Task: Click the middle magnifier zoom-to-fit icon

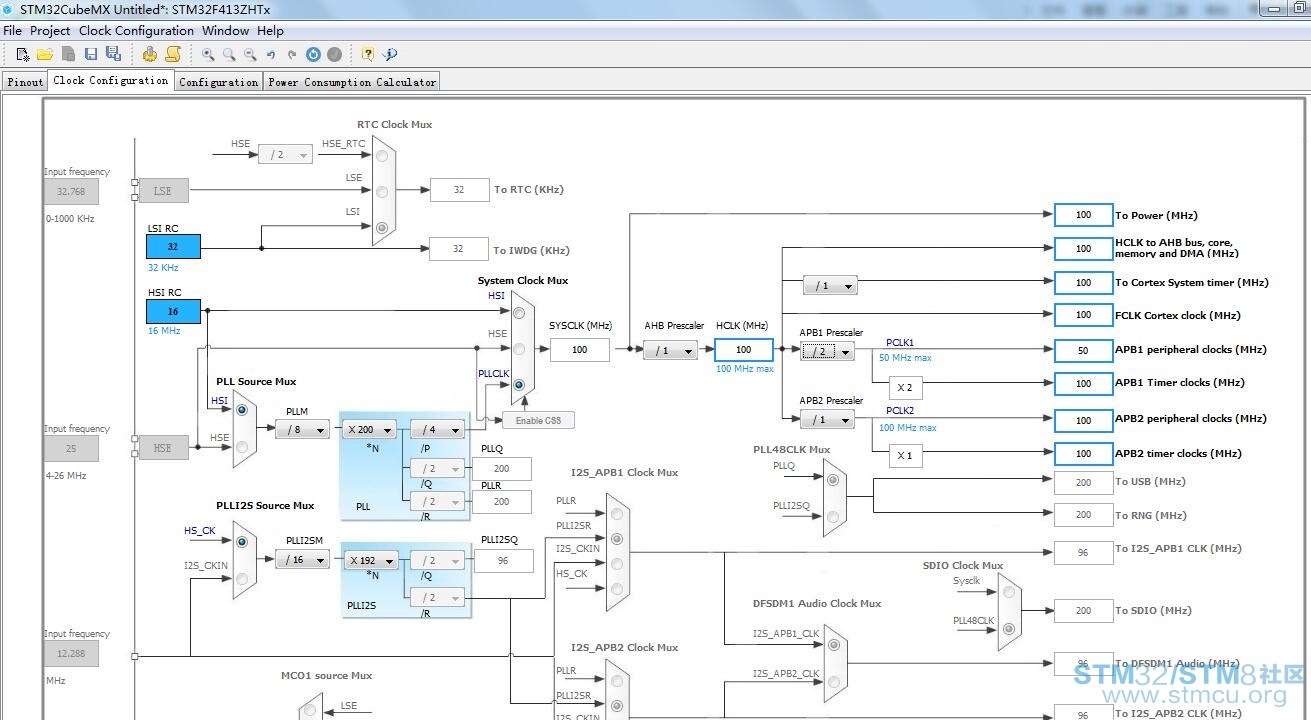Action: (x=229, y=54)
